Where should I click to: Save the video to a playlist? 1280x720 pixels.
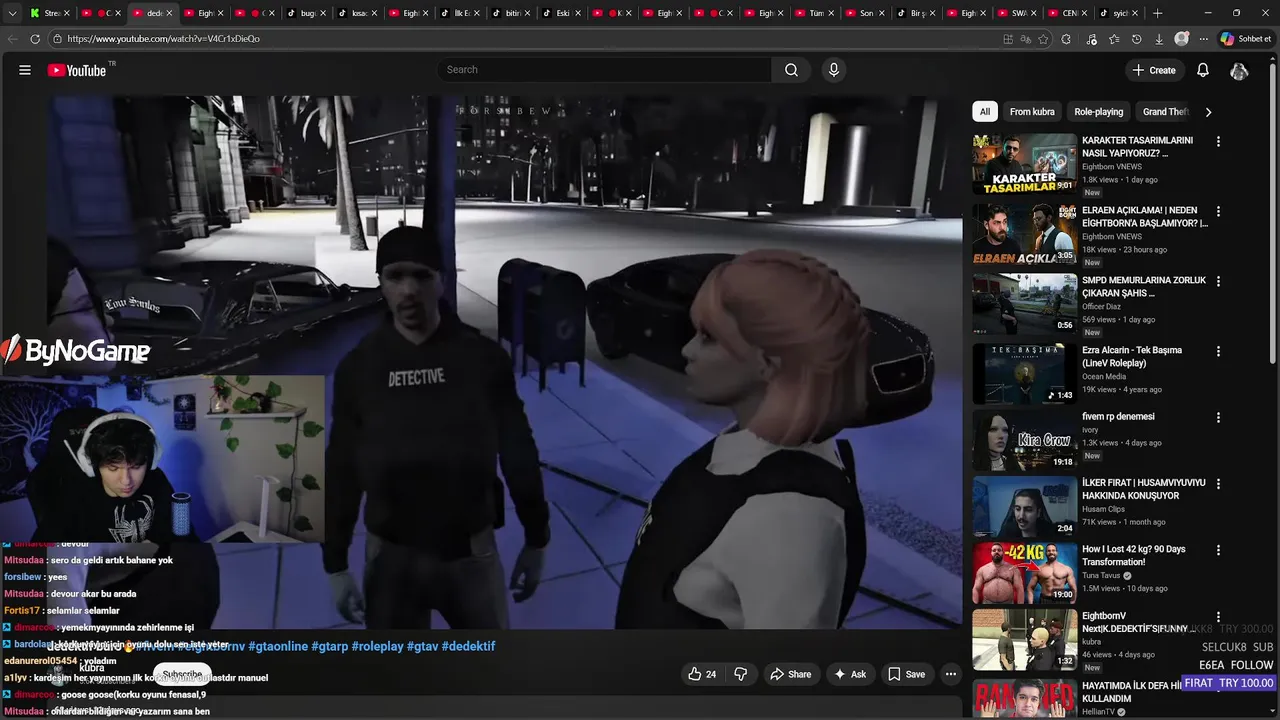(907, 674)
